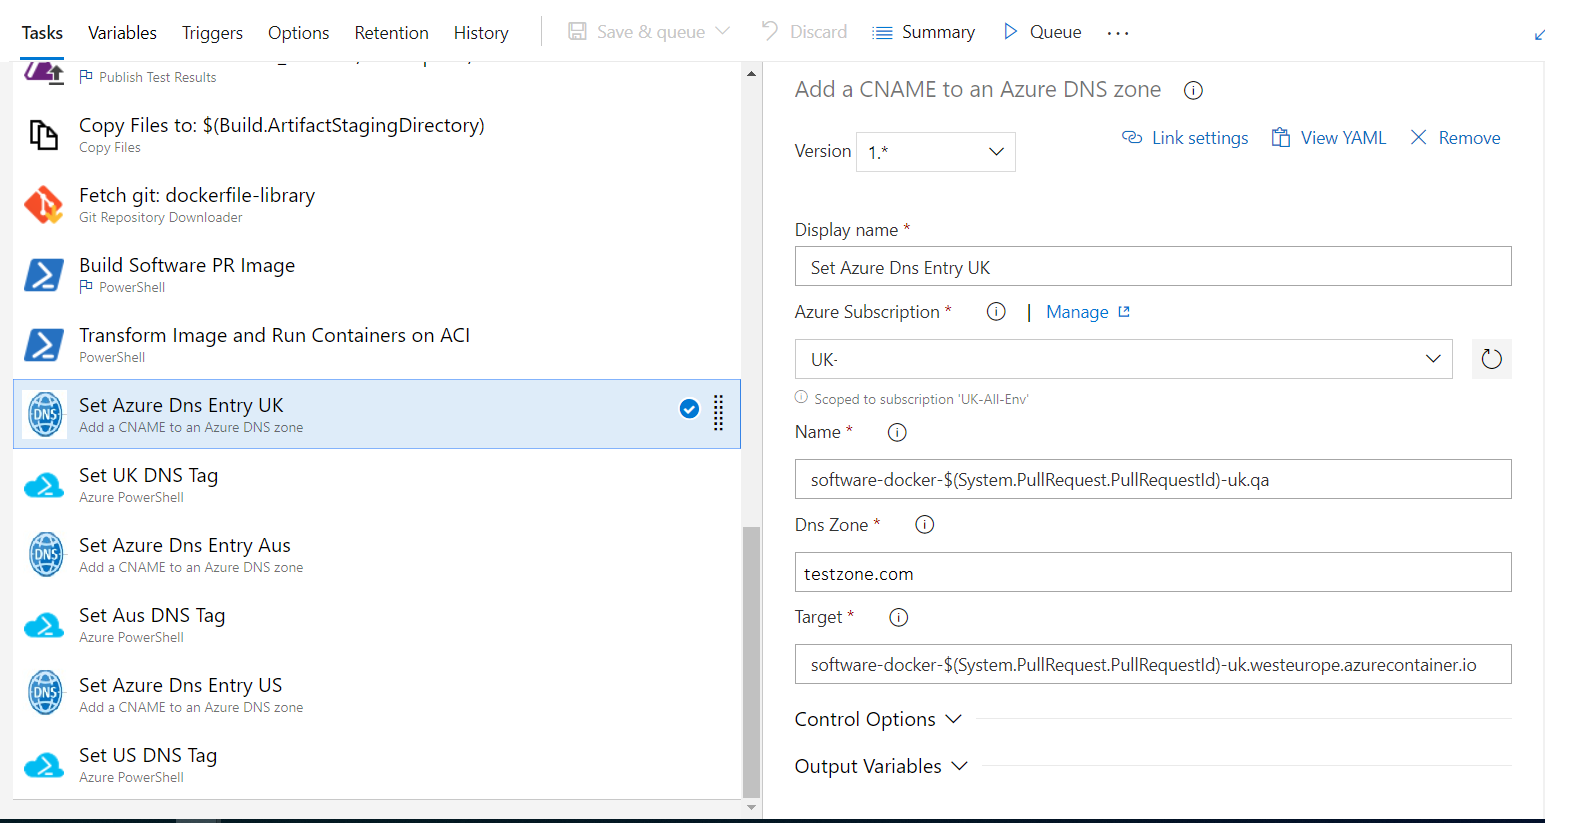
Task: Click the drag handle on selected task
Action: point(718,413)
